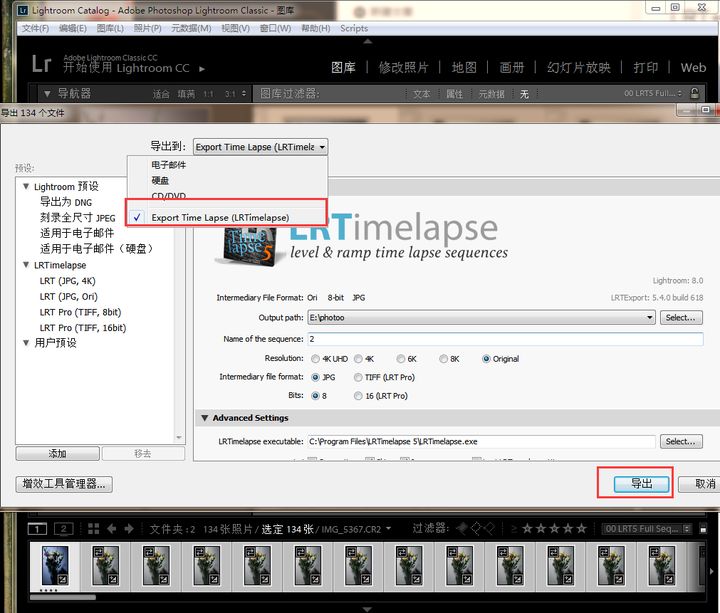Click the Lr logo in the identity plate
Screen dimensions: 720x613
tap(41, 64)
